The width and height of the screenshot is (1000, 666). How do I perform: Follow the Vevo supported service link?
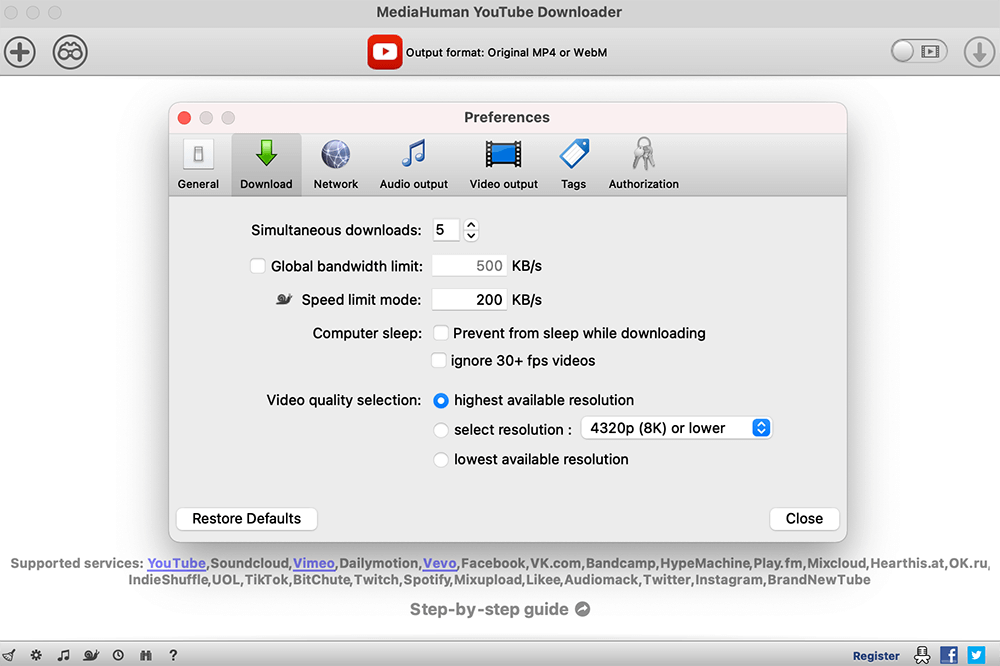pyautogui.click(x=439, y=563)
